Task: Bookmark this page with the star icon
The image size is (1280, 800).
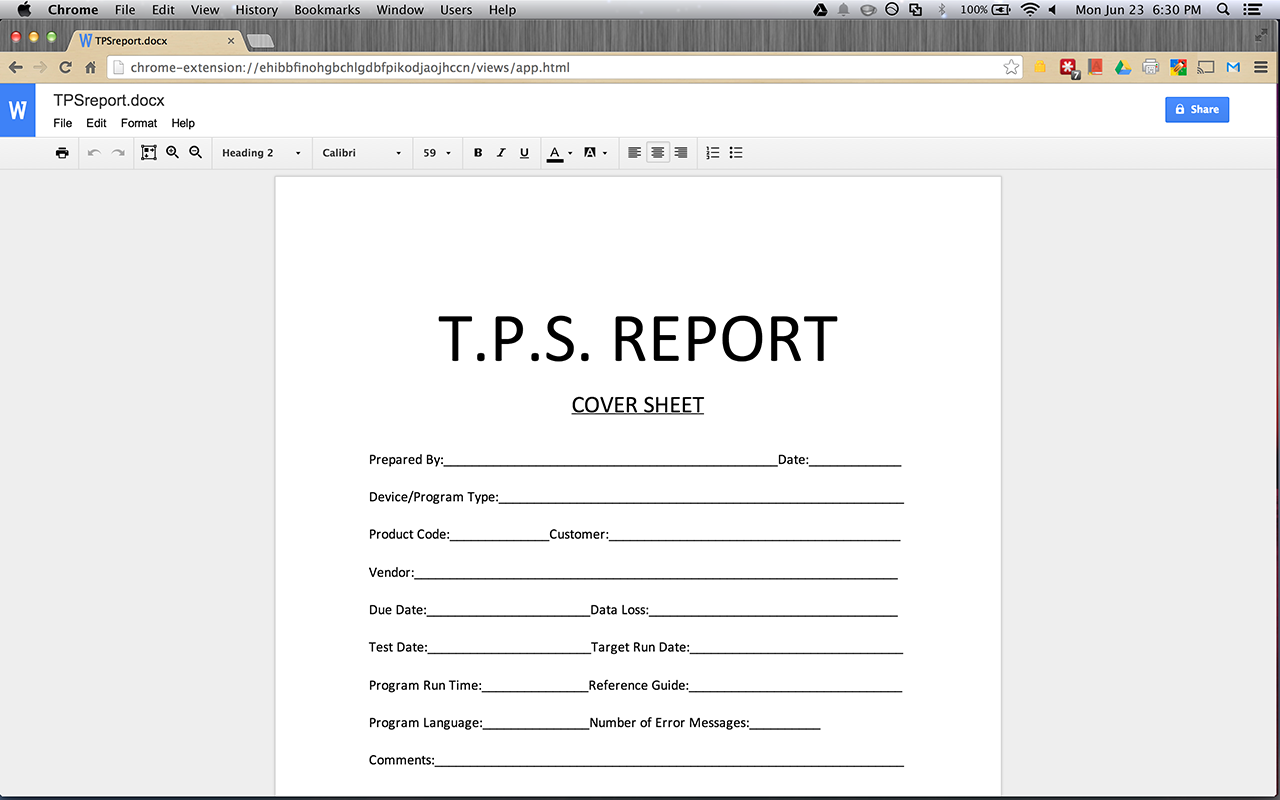Action: (x=1011, y=67)
